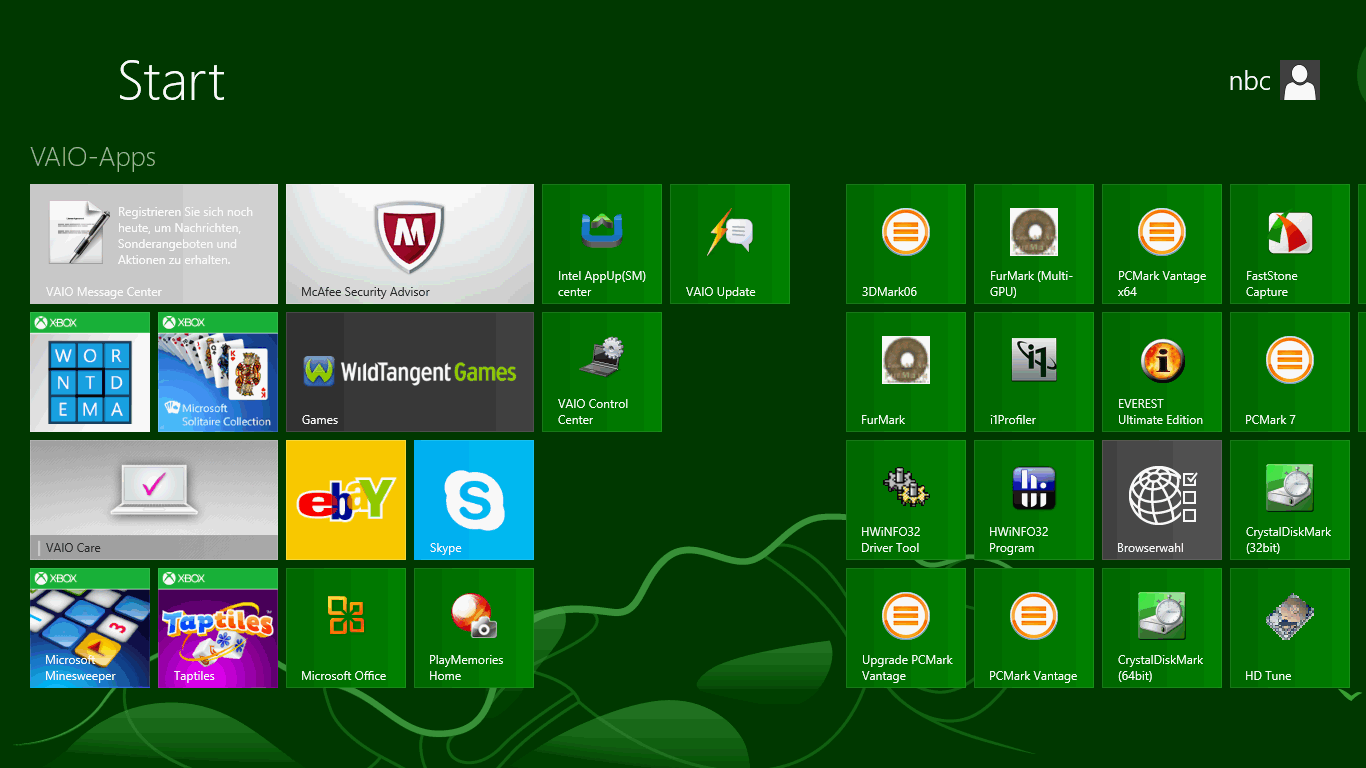Launch Microsoft Office tile

click(x=346, y=628)
